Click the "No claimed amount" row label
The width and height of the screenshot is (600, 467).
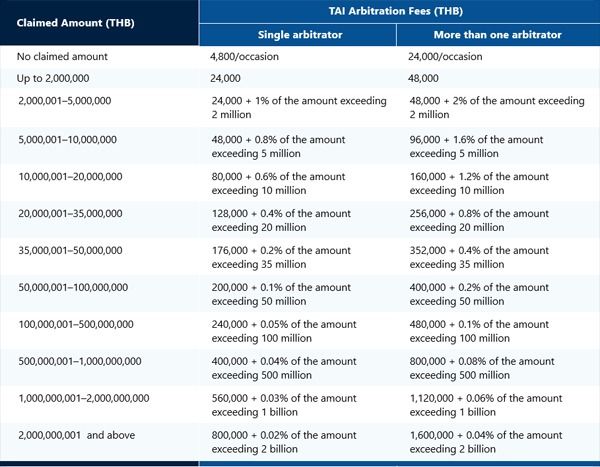coord(61,57)
